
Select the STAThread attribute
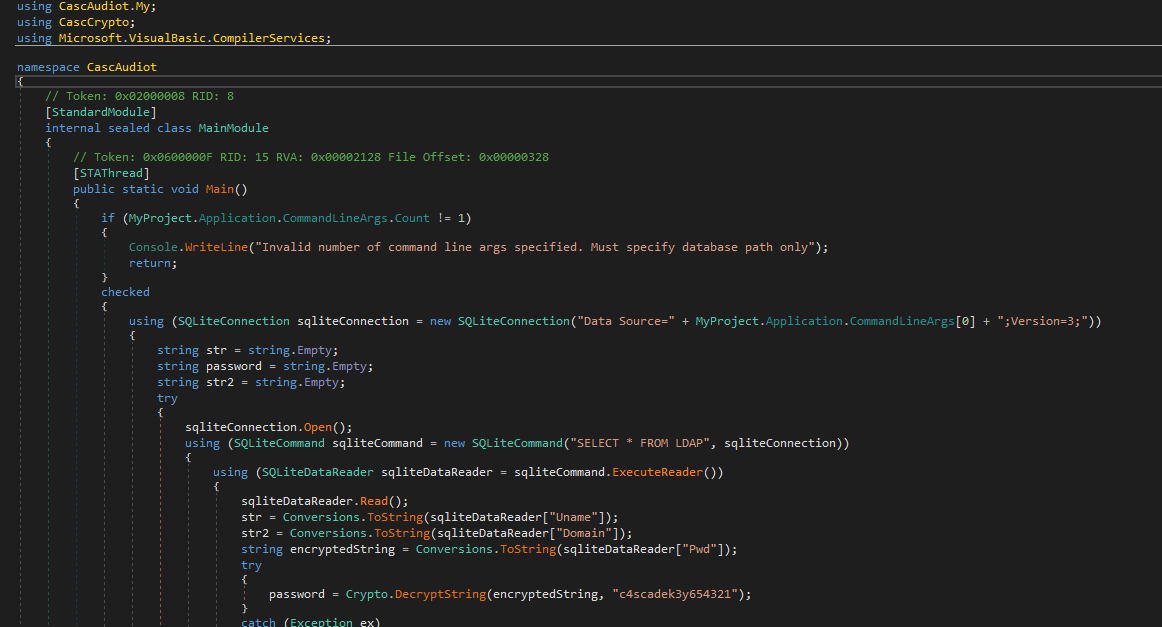111,173
